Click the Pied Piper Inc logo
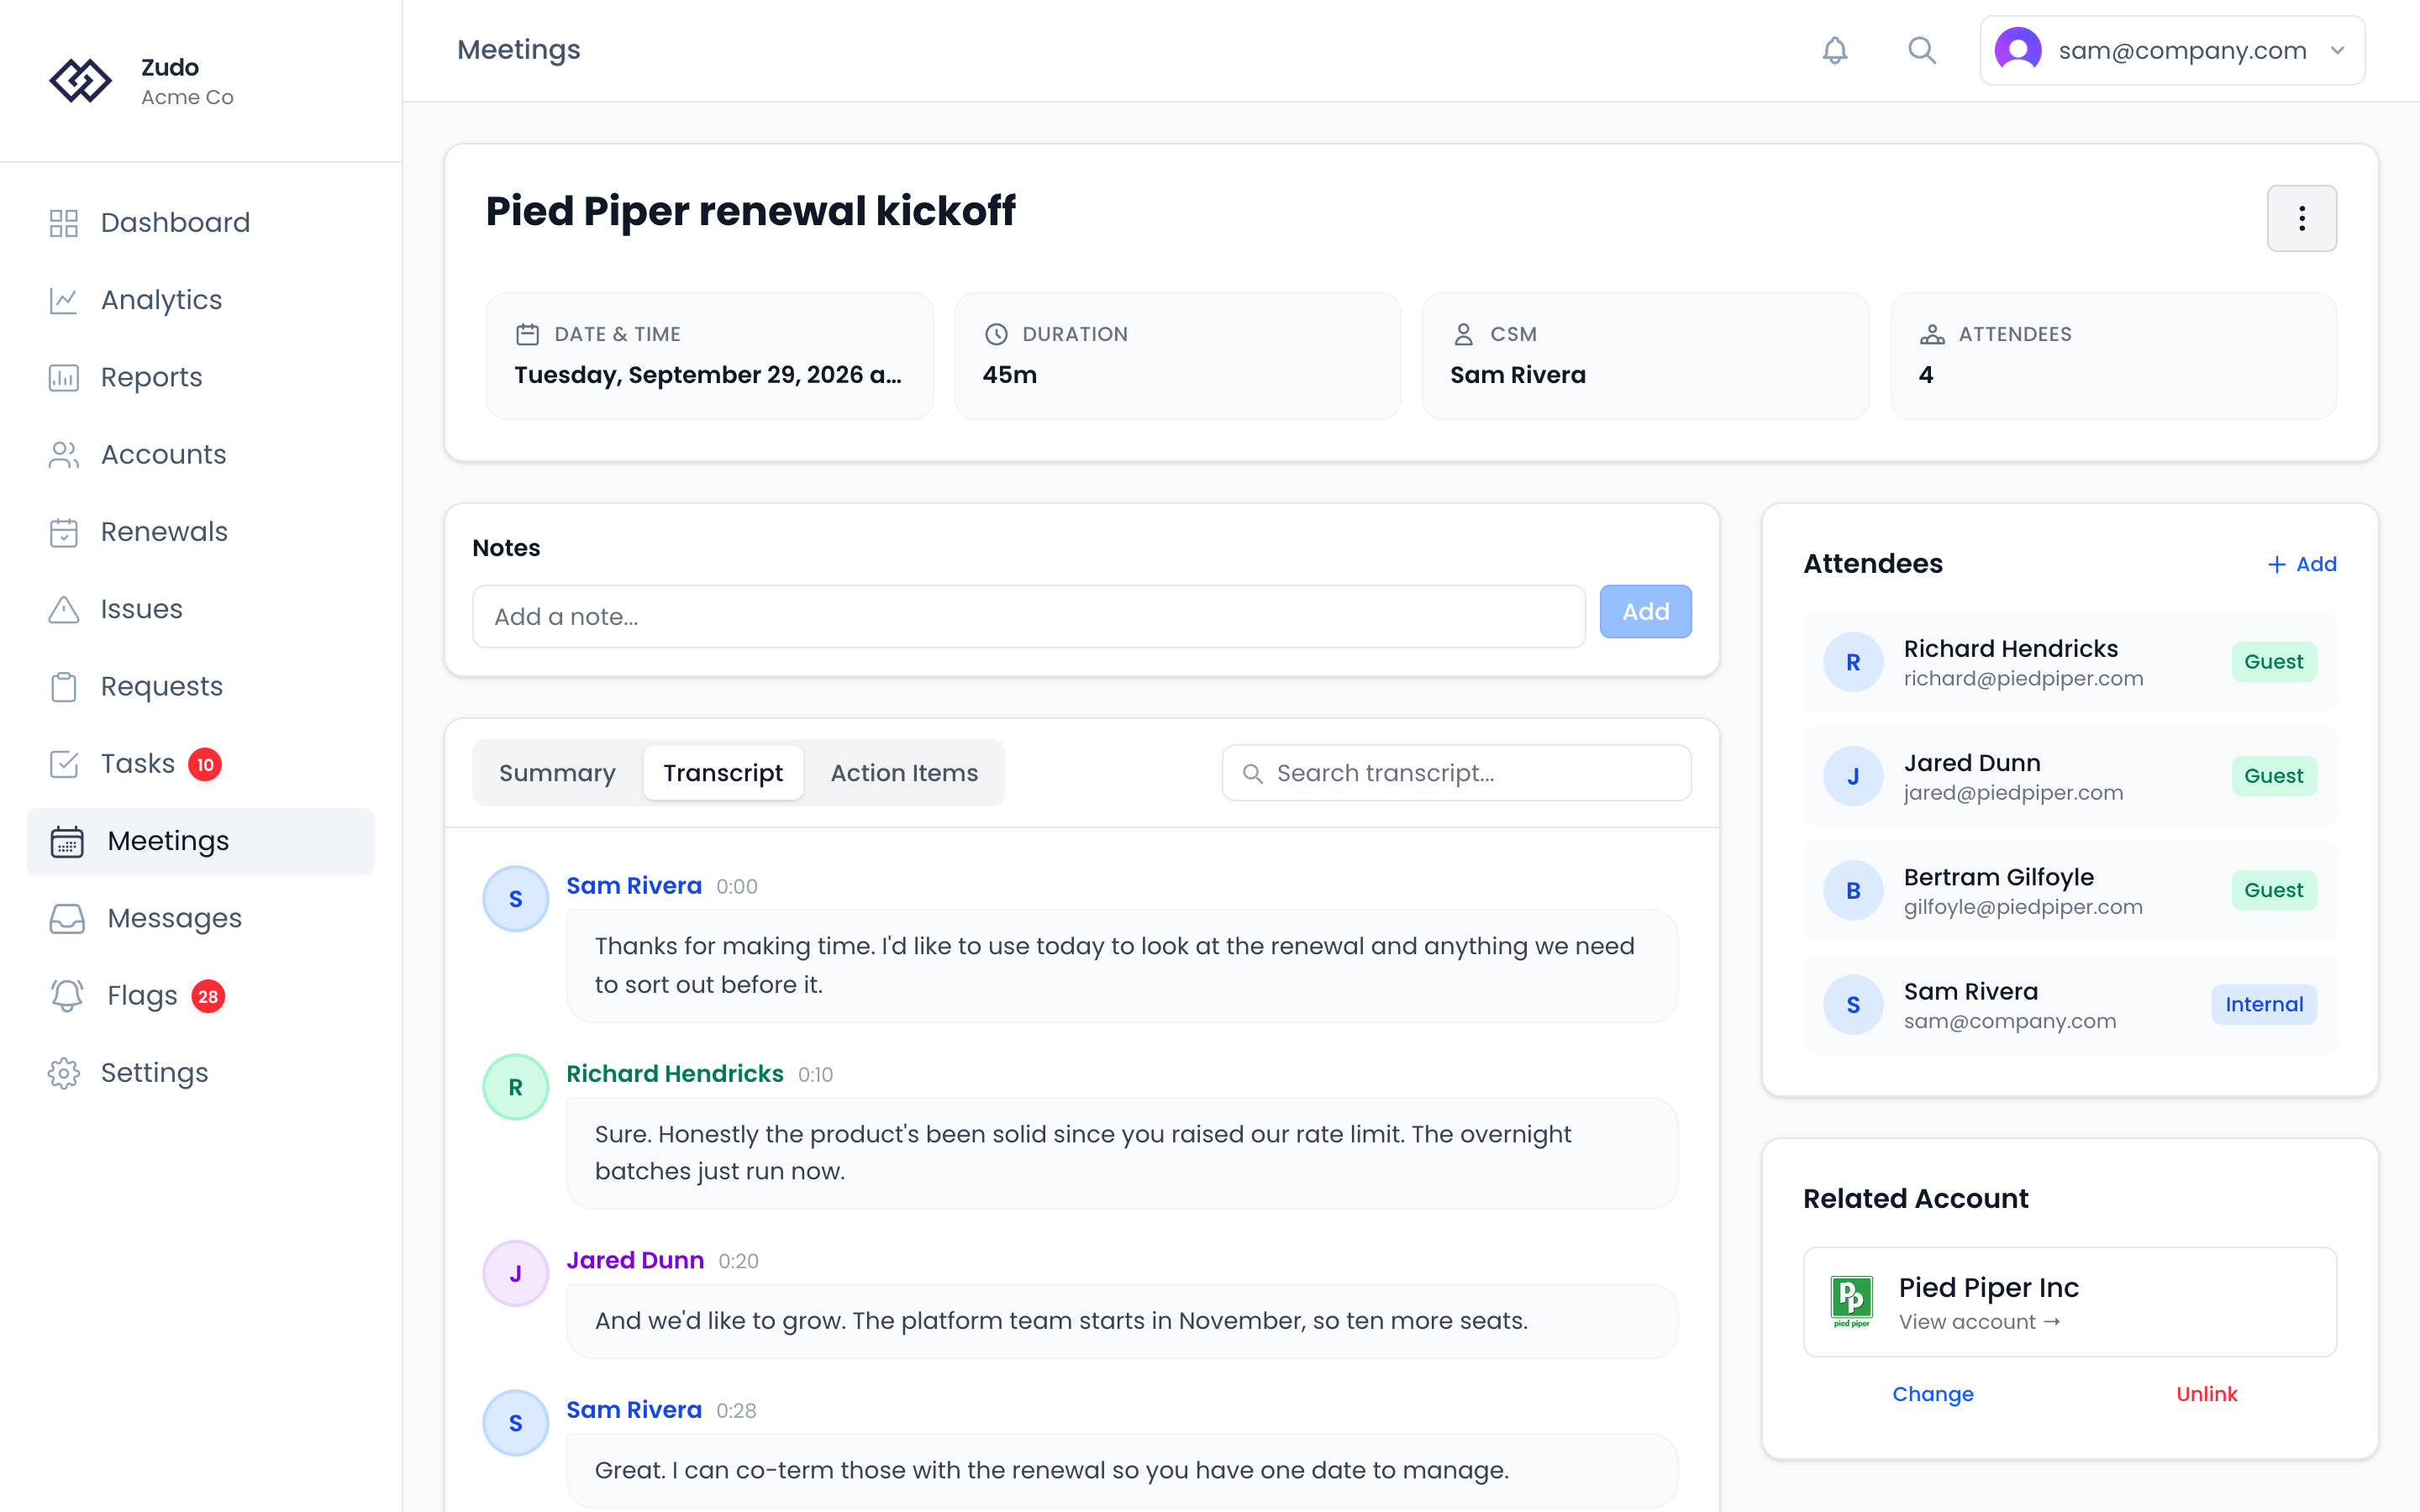Image resolution: width=2420 pixels, height=1512 pixels. click(x=1851, y=1301)
